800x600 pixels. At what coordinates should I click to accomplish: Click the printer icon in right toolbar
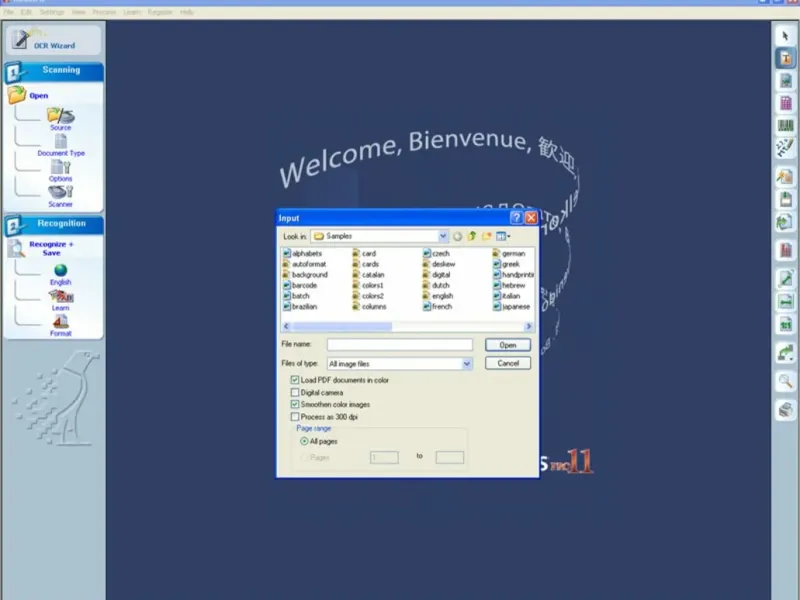click(785, 410)
